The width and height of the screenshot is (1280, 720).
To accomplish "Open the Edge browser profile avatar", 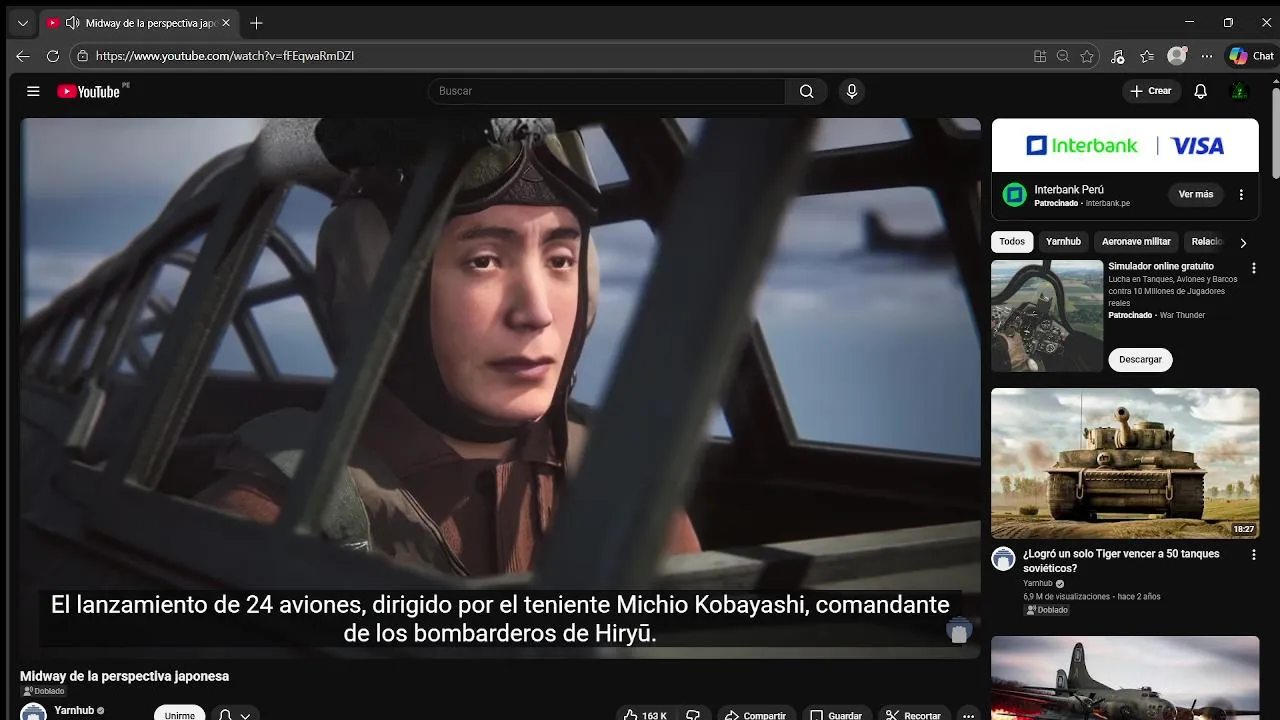I will pyautogui.click(x=1177, y=56).
